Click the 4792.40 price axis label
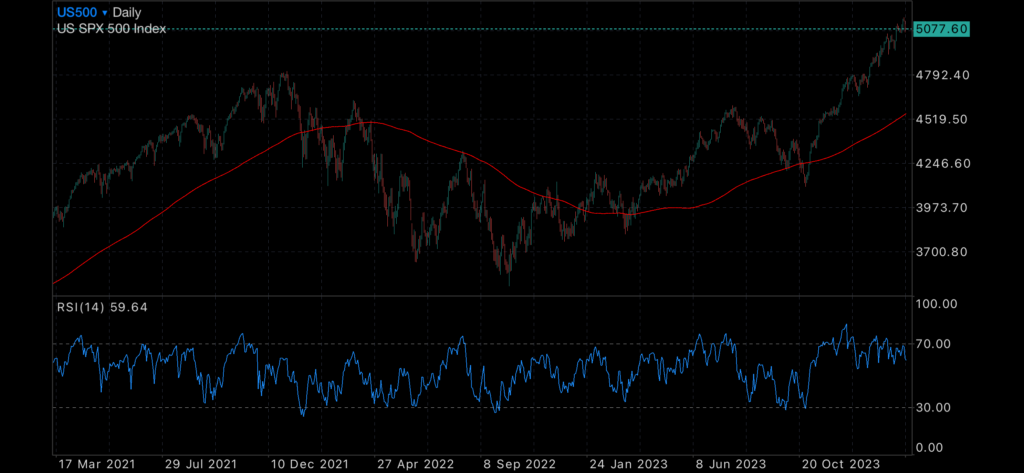Screen dimensions: 1024x473 coord(942,75)
